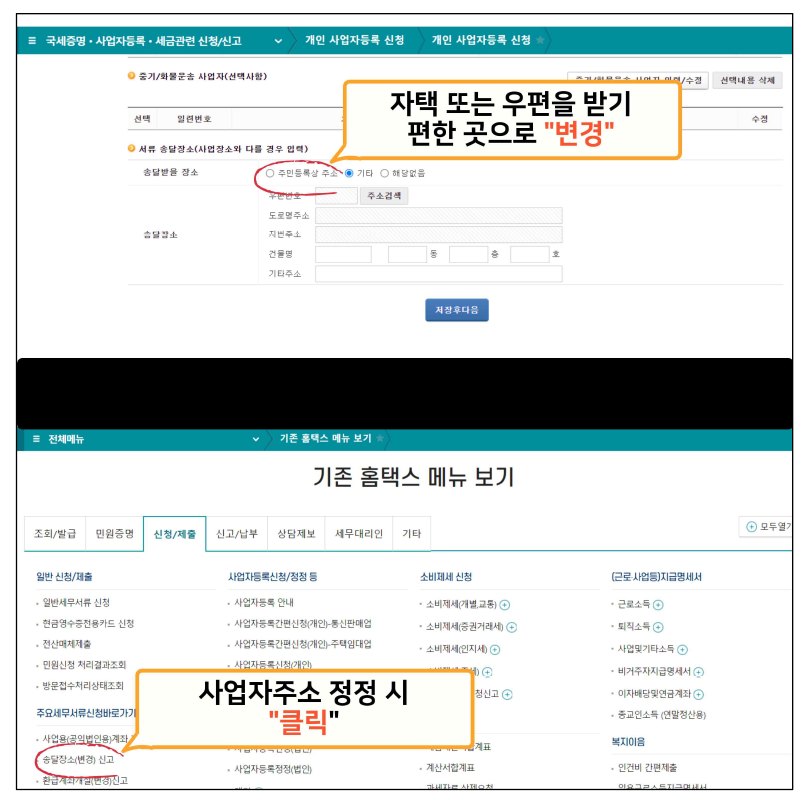805x800 pixels.
Task: Open 사업자등록간편신청(개인)-주택임대업 link
Action: click(x=303, y=644)
